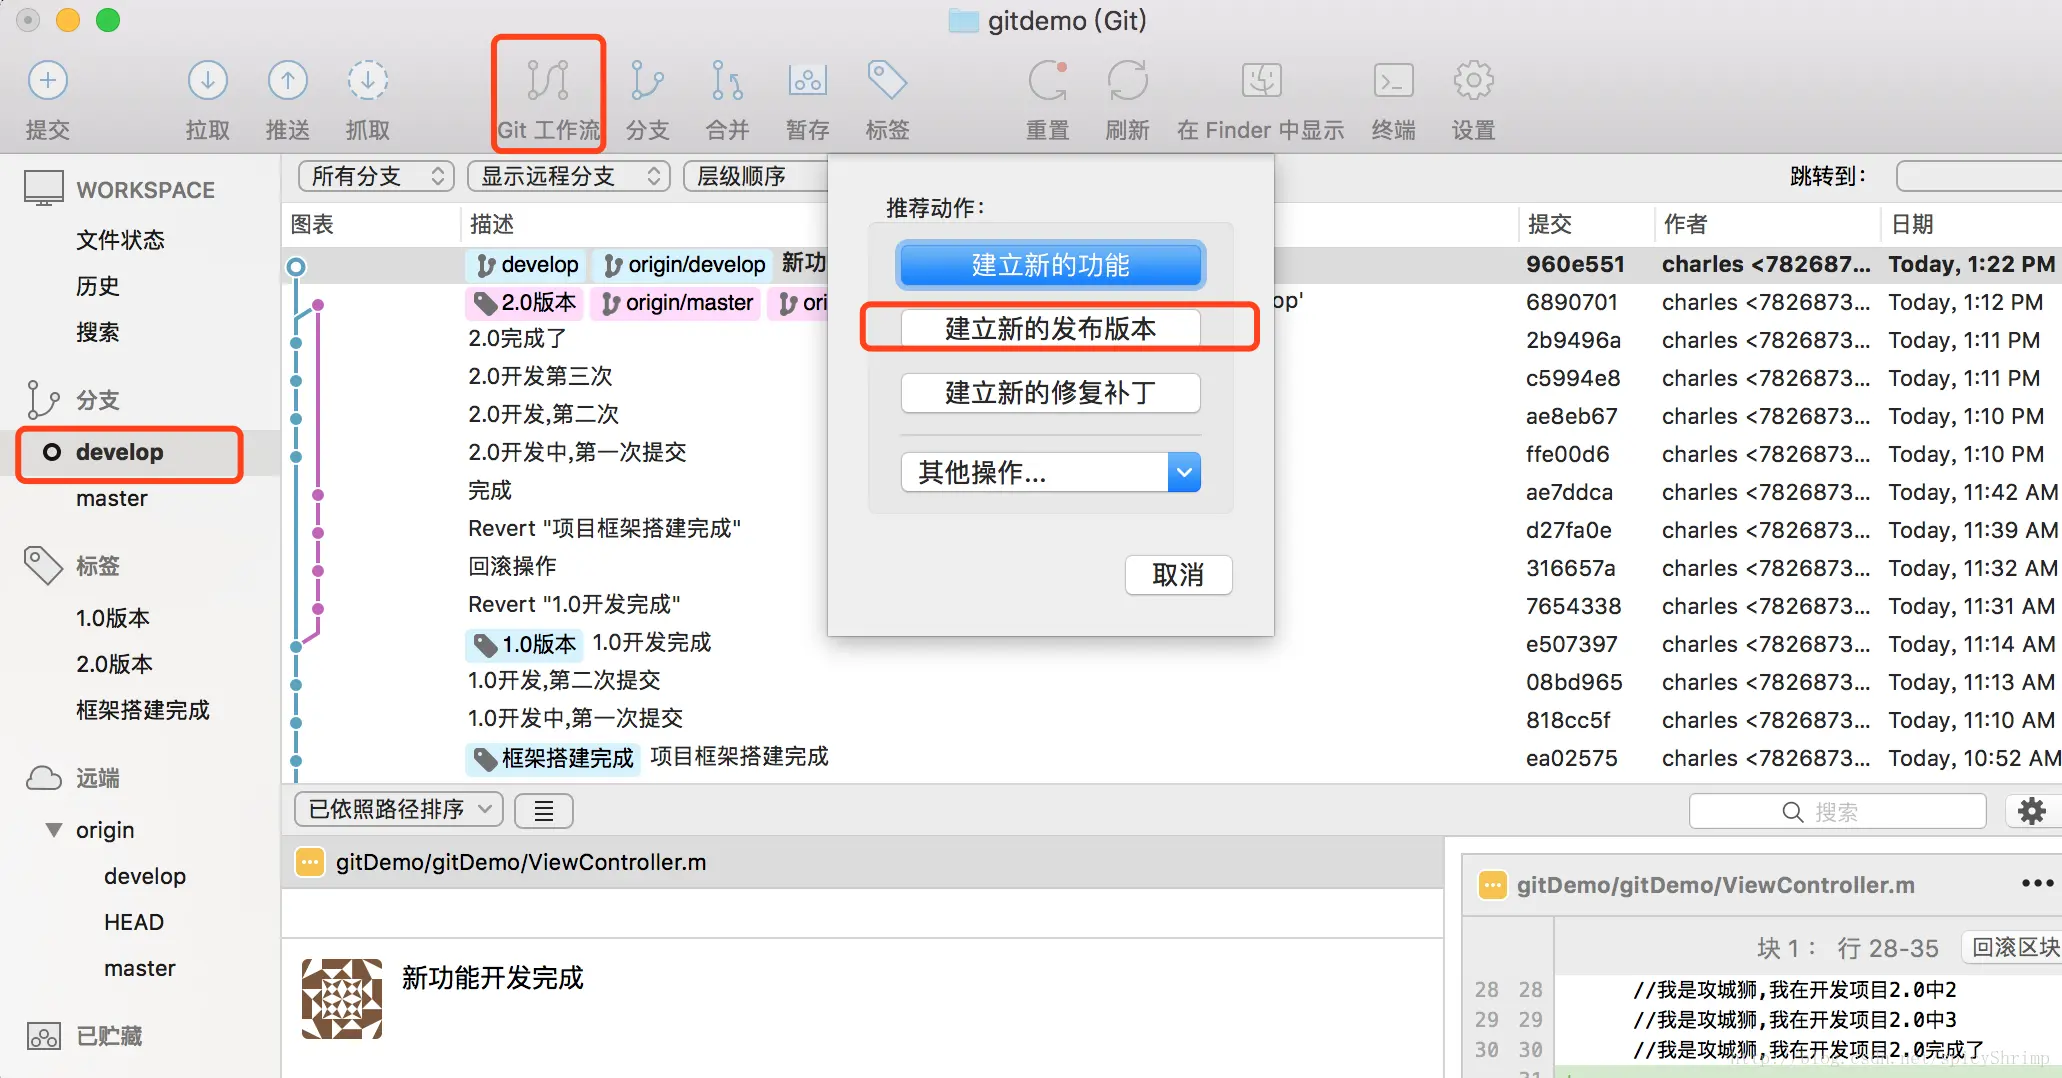Click the 取消 button

pos(1178,575)
